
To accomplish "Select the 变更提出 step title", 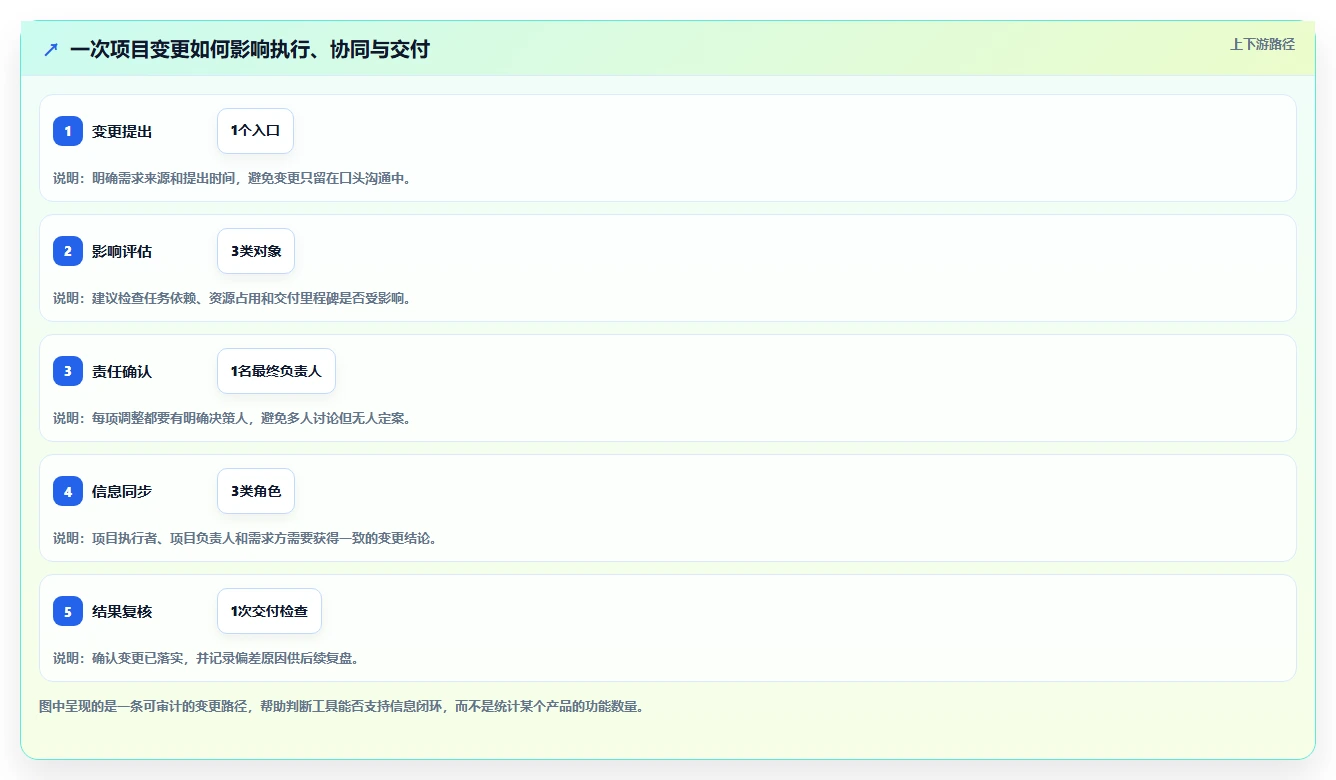I will [x=122, y=131].
